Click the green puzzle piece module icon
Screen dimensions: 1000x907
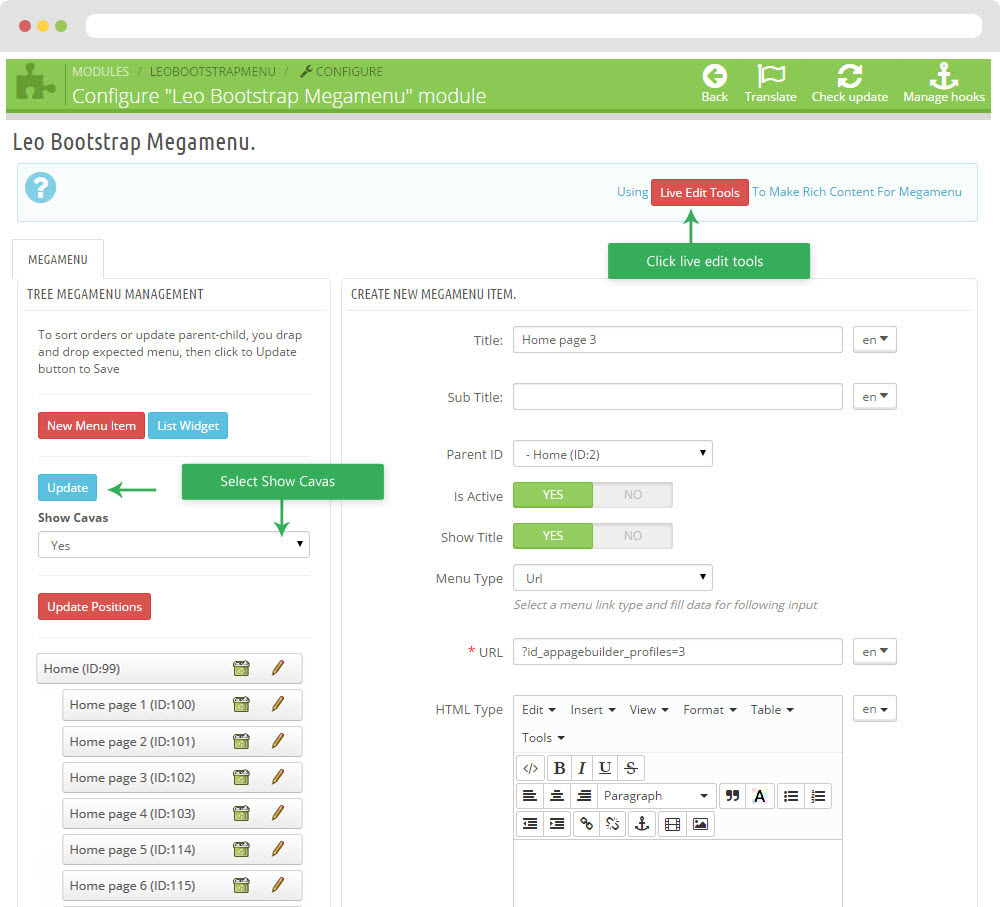(x=36, y=83)
